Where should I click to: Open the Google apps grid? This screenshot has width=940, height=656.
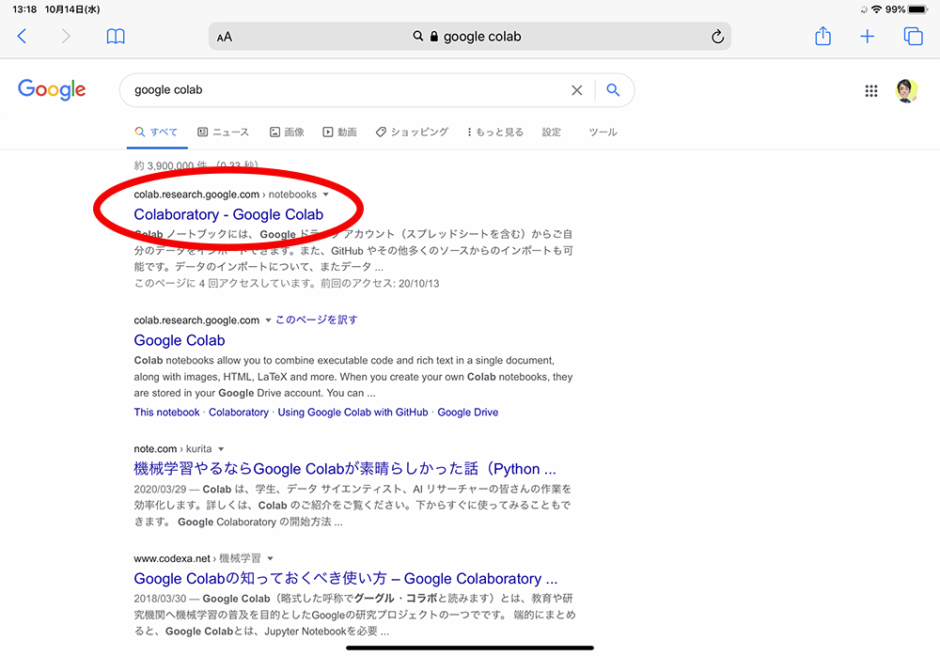pos(871,90)
